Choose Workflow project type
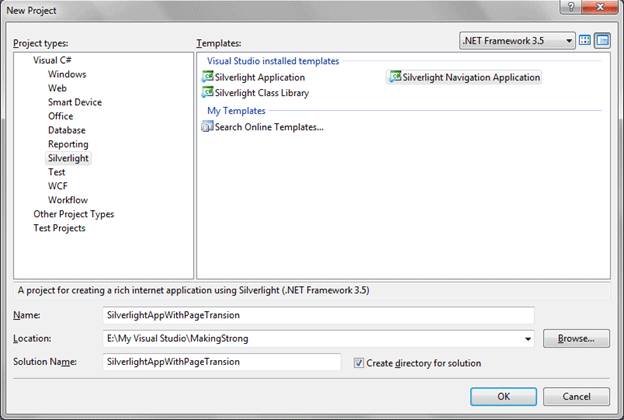Viewport: 624px width, 420px height. point(68,200)
